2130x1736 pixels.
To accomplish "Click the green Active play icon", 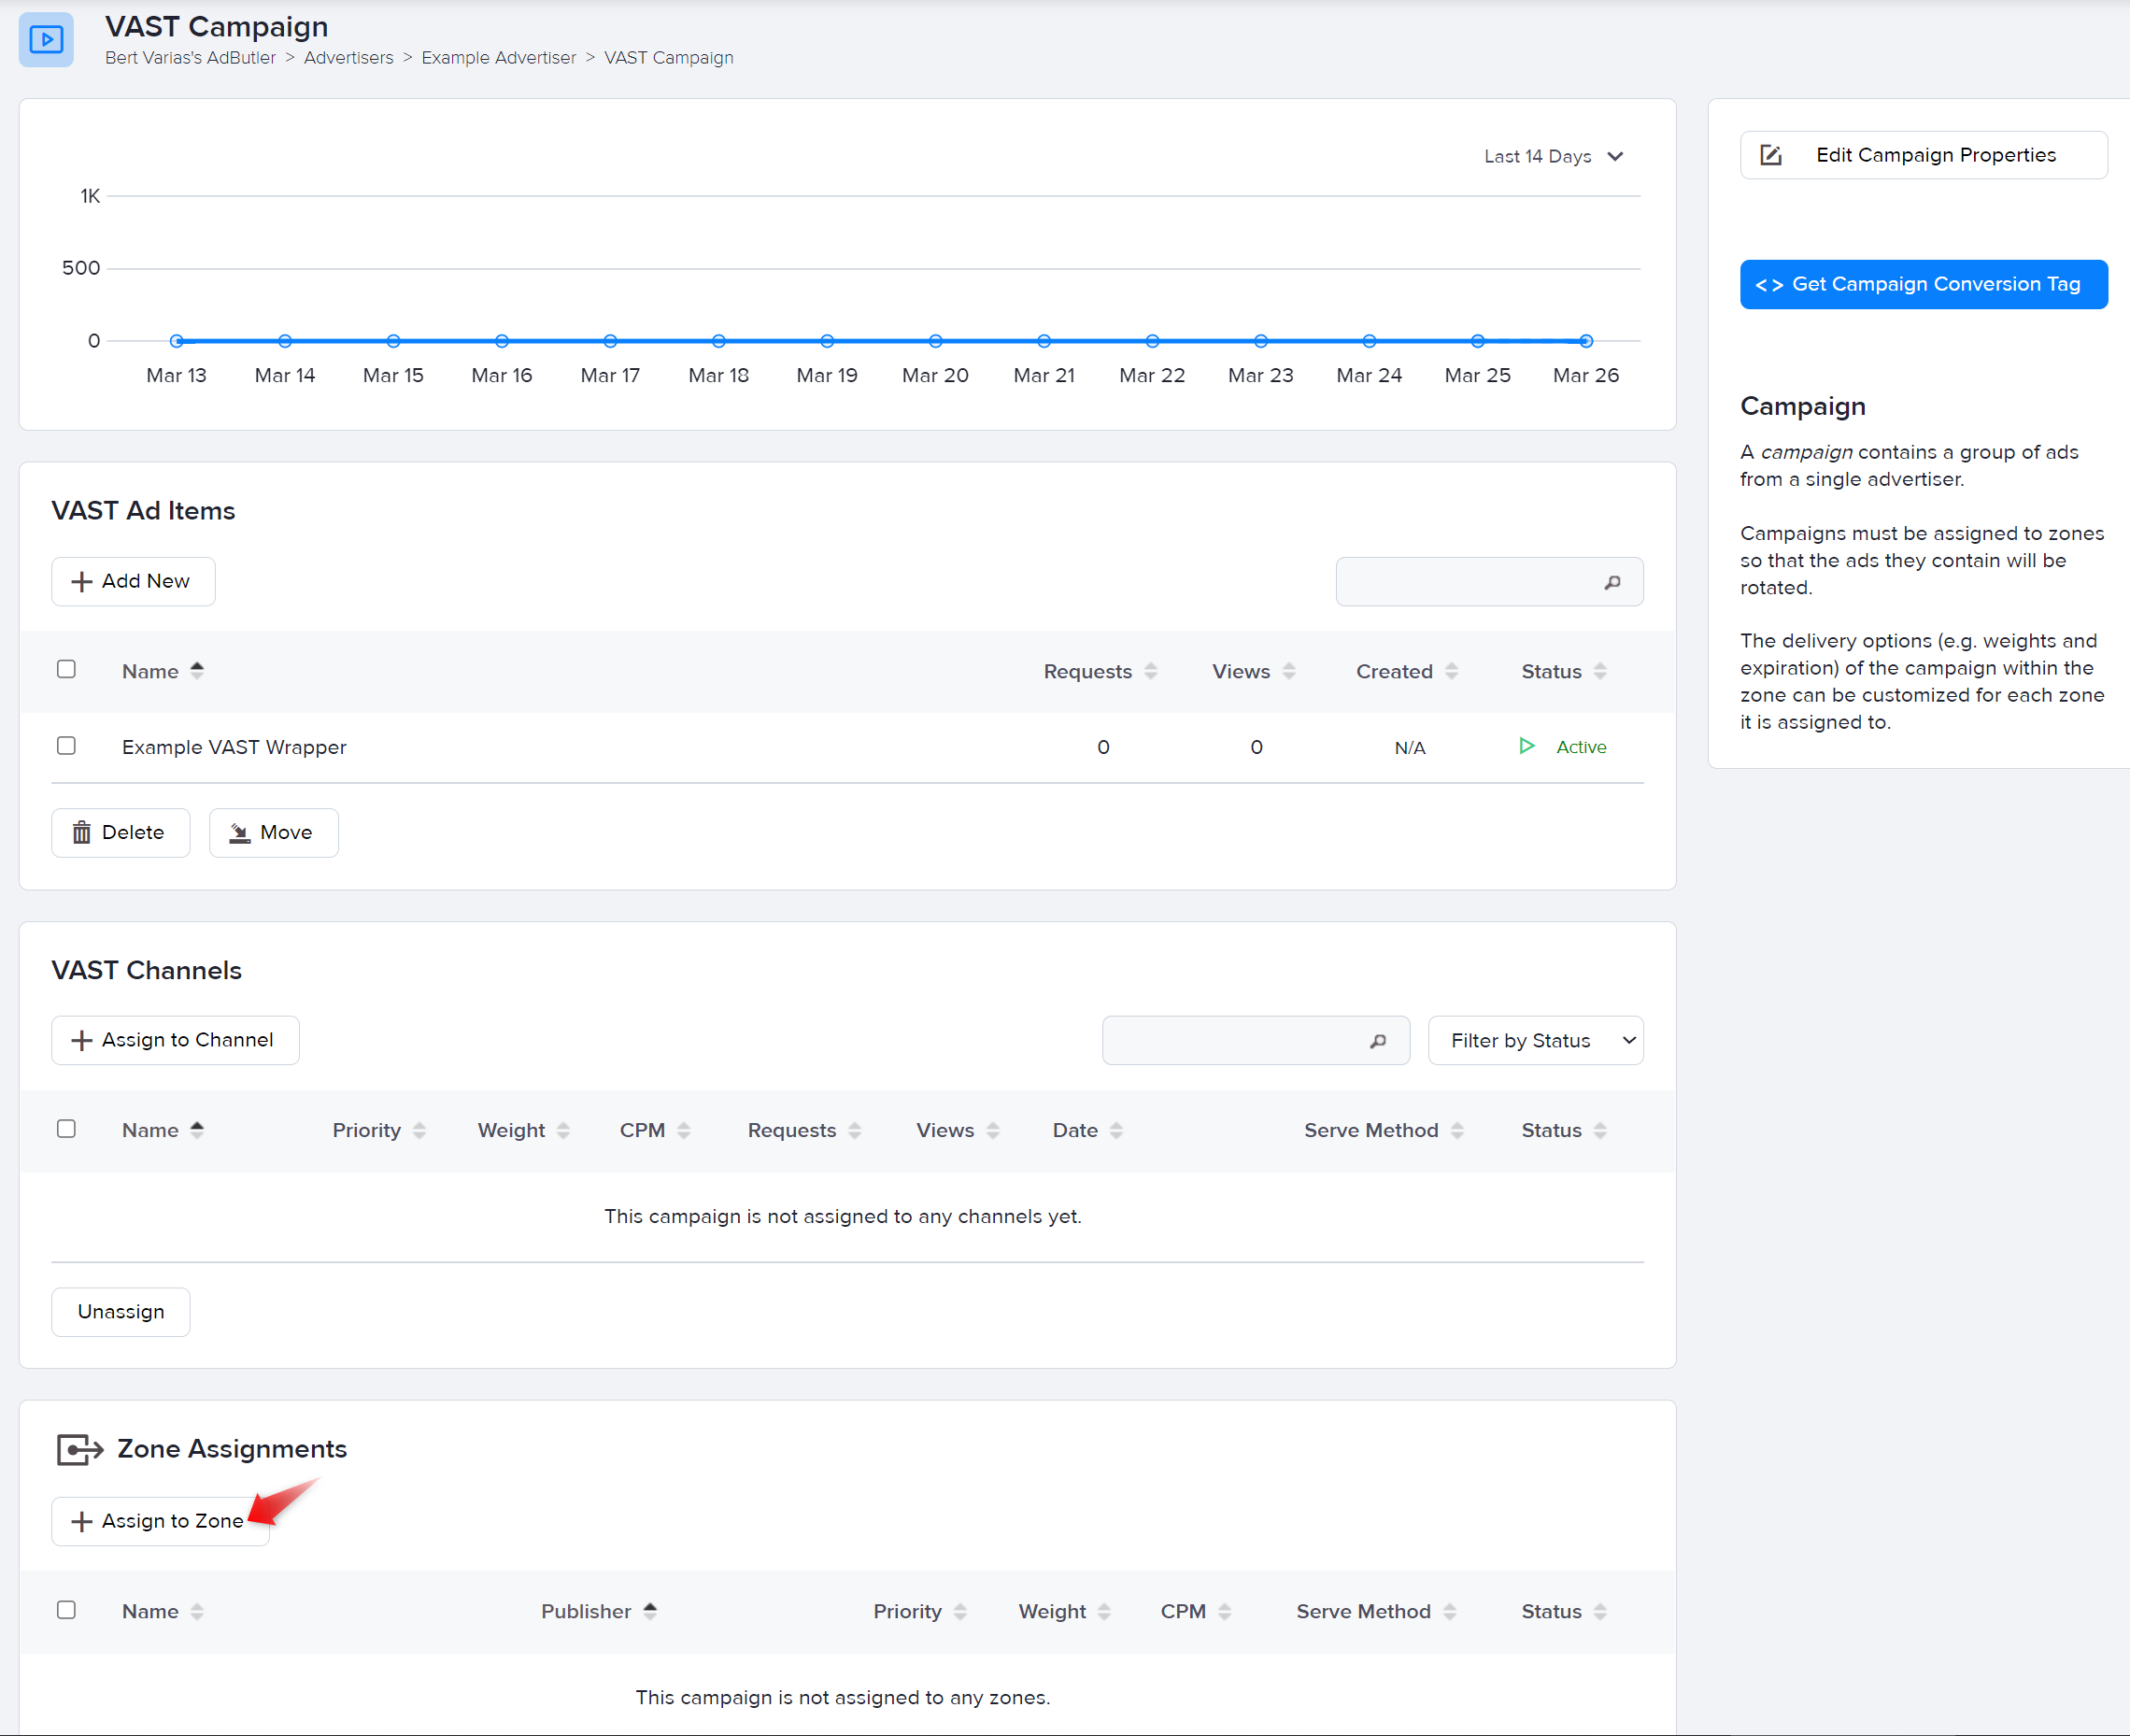I will pyautogui.click(x=1526, y=746).
